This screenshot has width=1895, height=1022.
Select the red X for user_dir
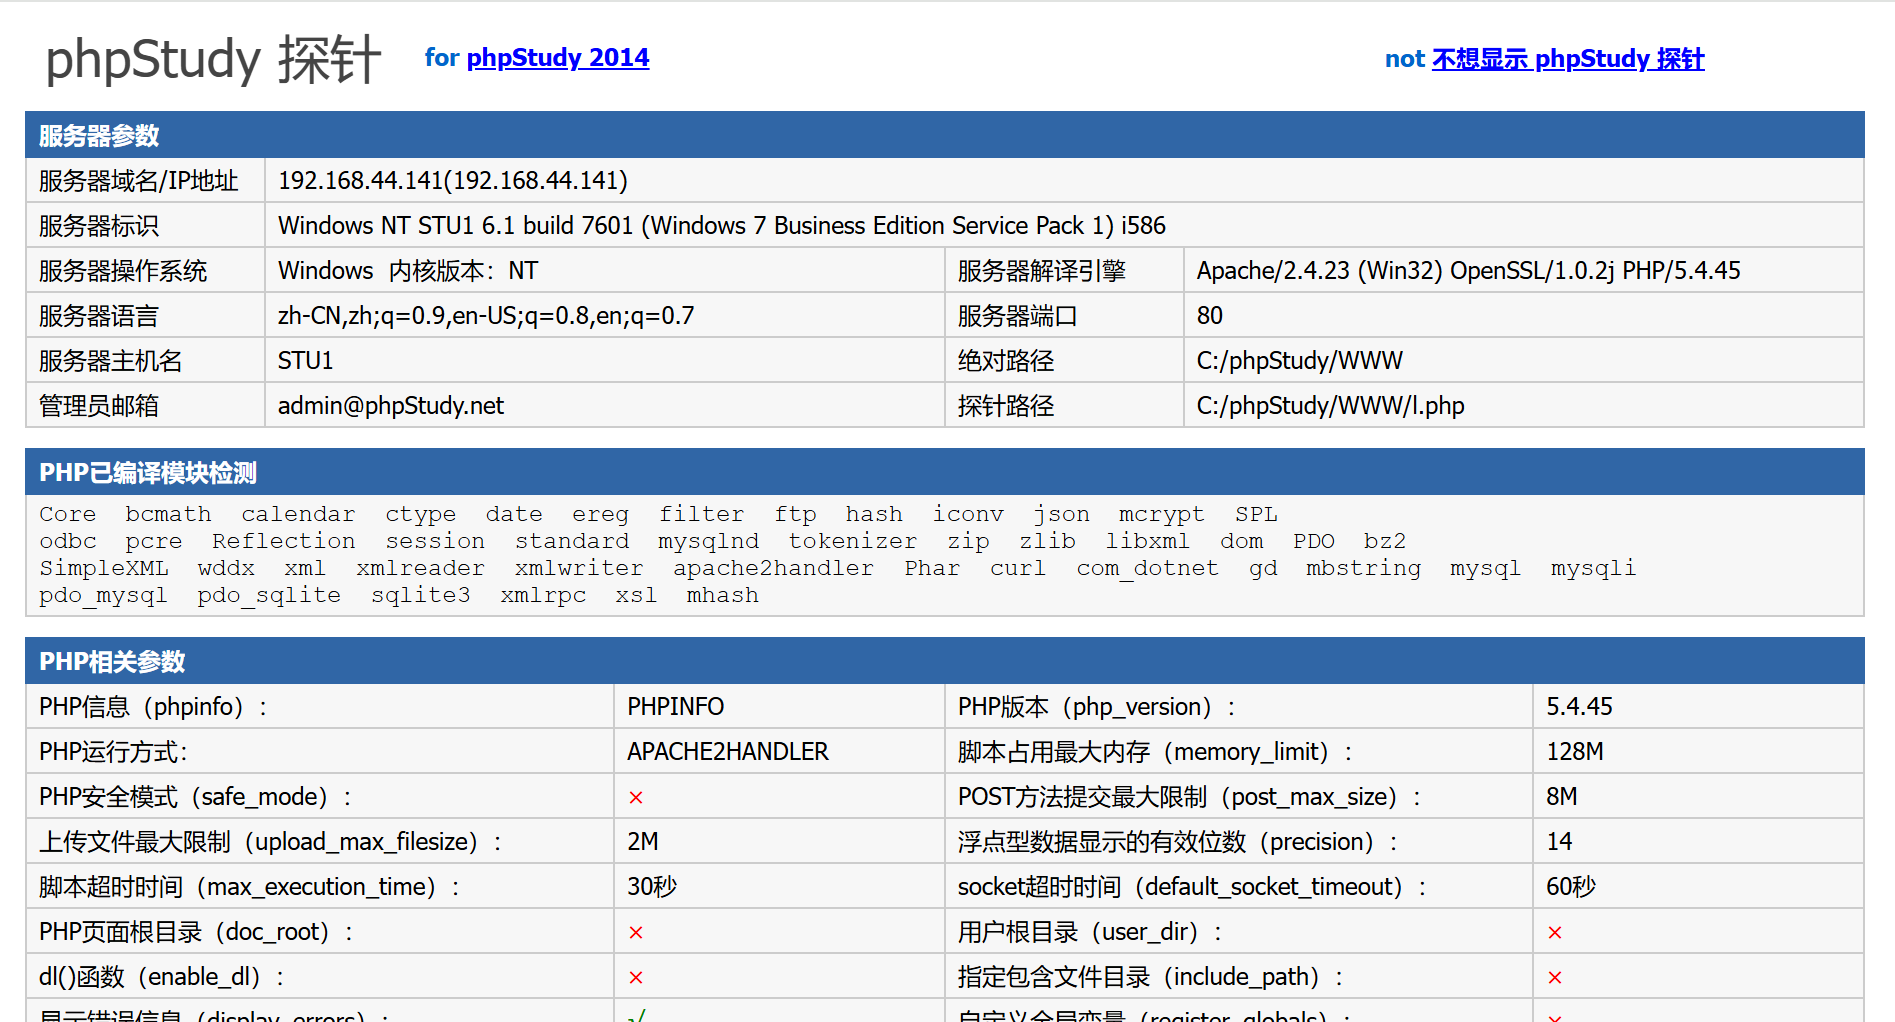click(x=1554, y=933)
